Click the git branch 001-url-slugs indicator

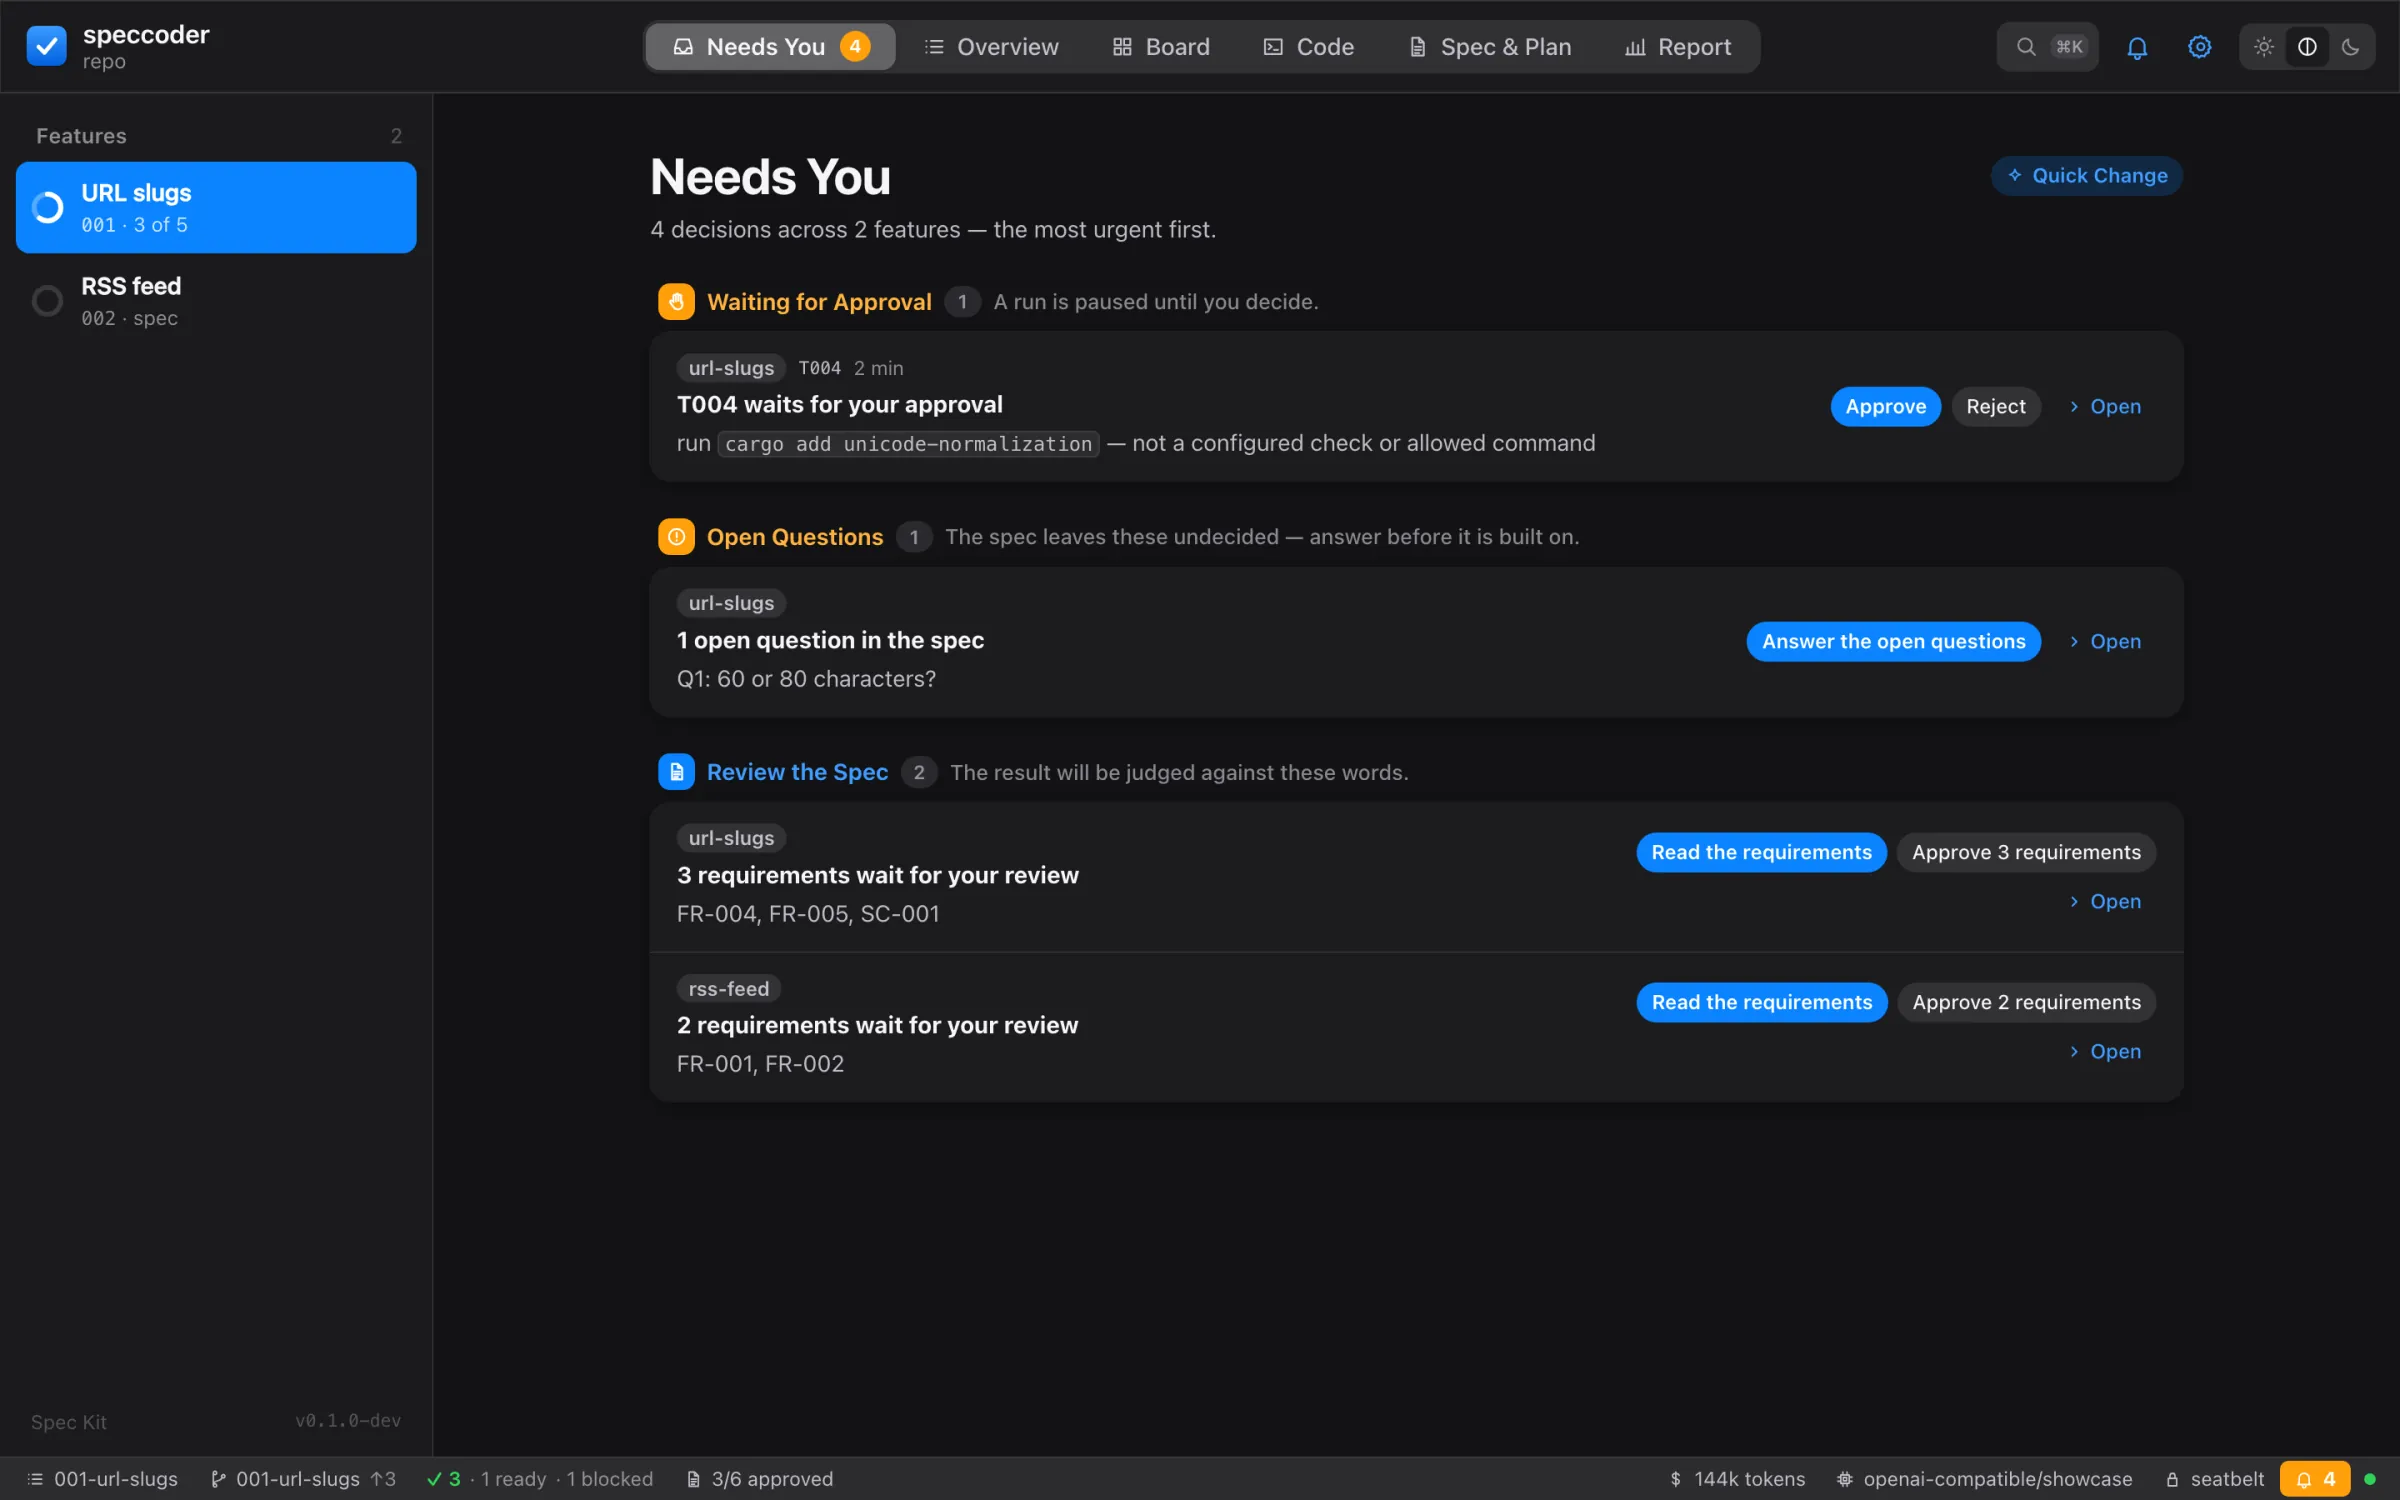click(x=303, y=1479)
